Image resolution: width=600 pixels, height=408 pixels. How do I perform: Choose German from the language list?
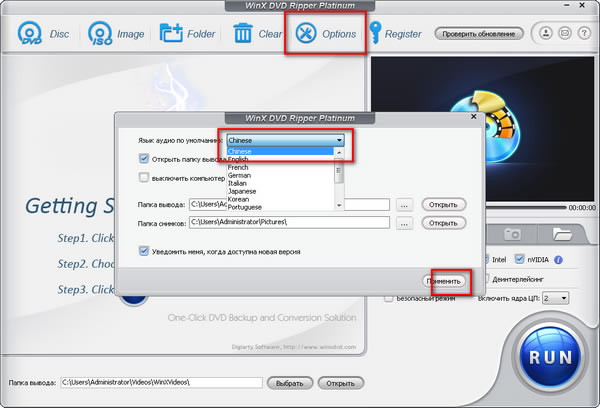pos(280,175)
